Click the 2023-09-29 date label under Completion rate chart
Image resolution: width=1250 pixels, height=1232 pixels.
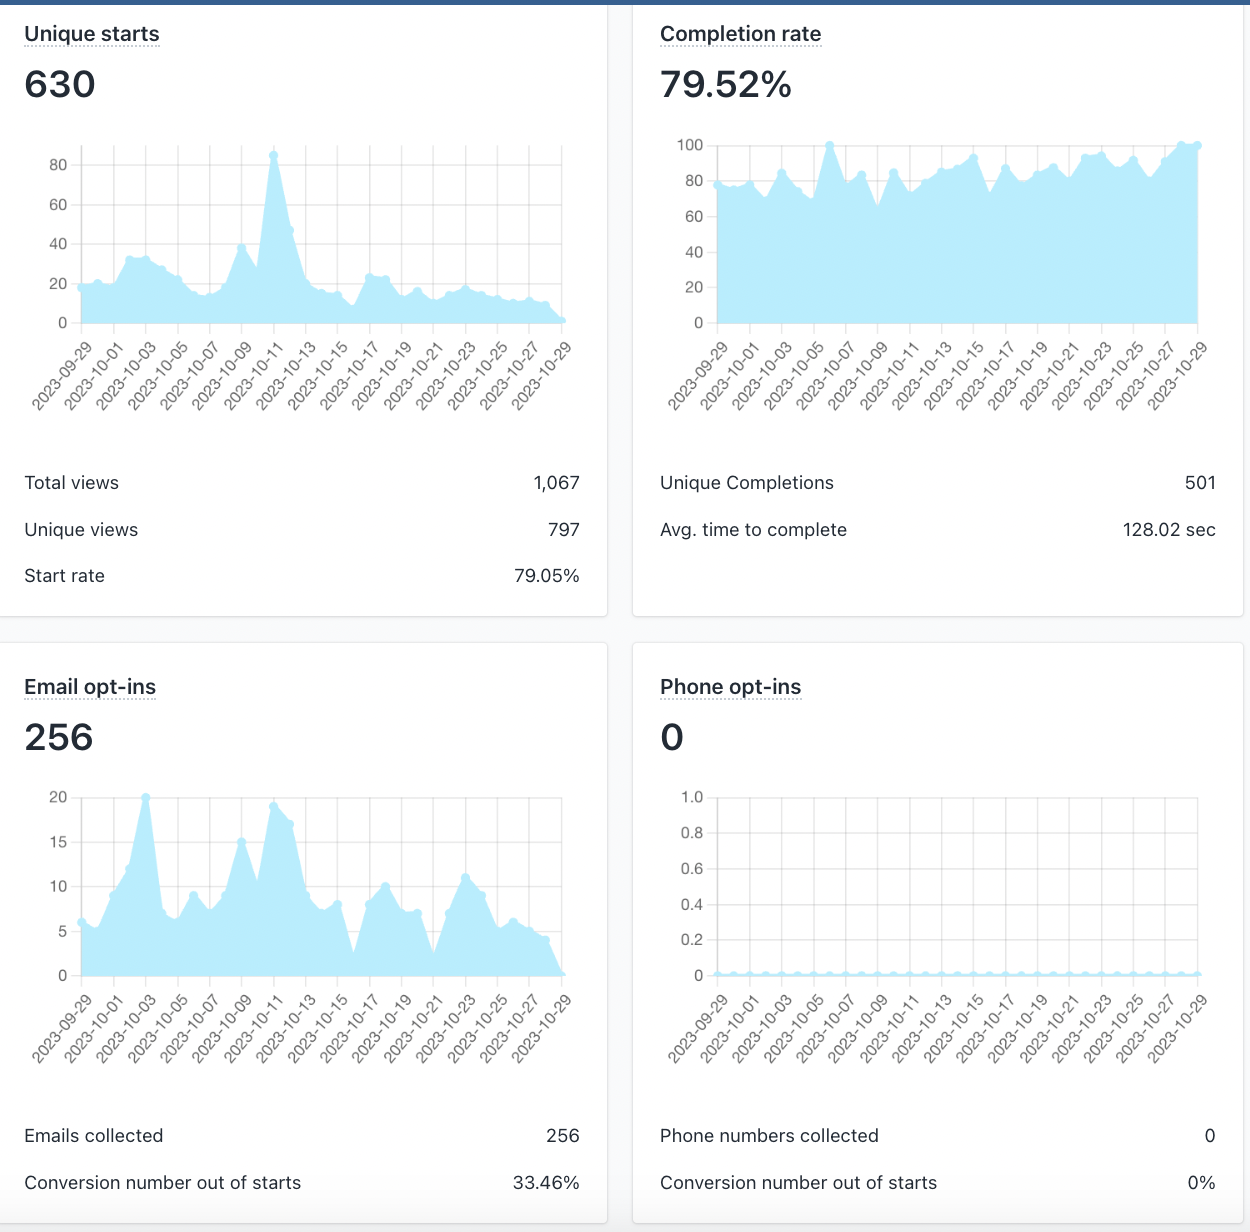[696, 375]
